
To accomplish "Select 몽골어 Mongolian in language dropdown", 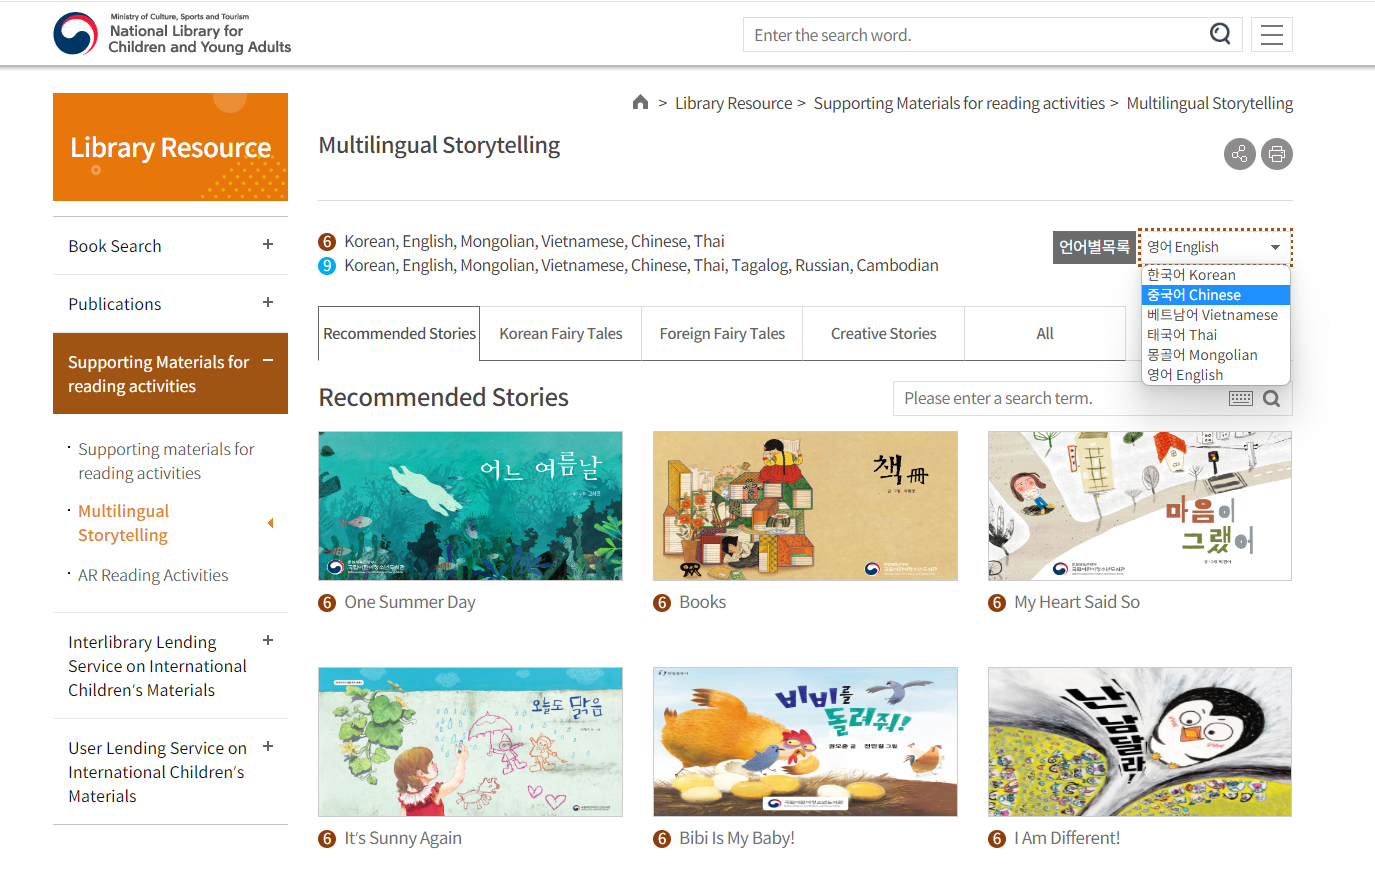I will click(x=1216, y=355).
